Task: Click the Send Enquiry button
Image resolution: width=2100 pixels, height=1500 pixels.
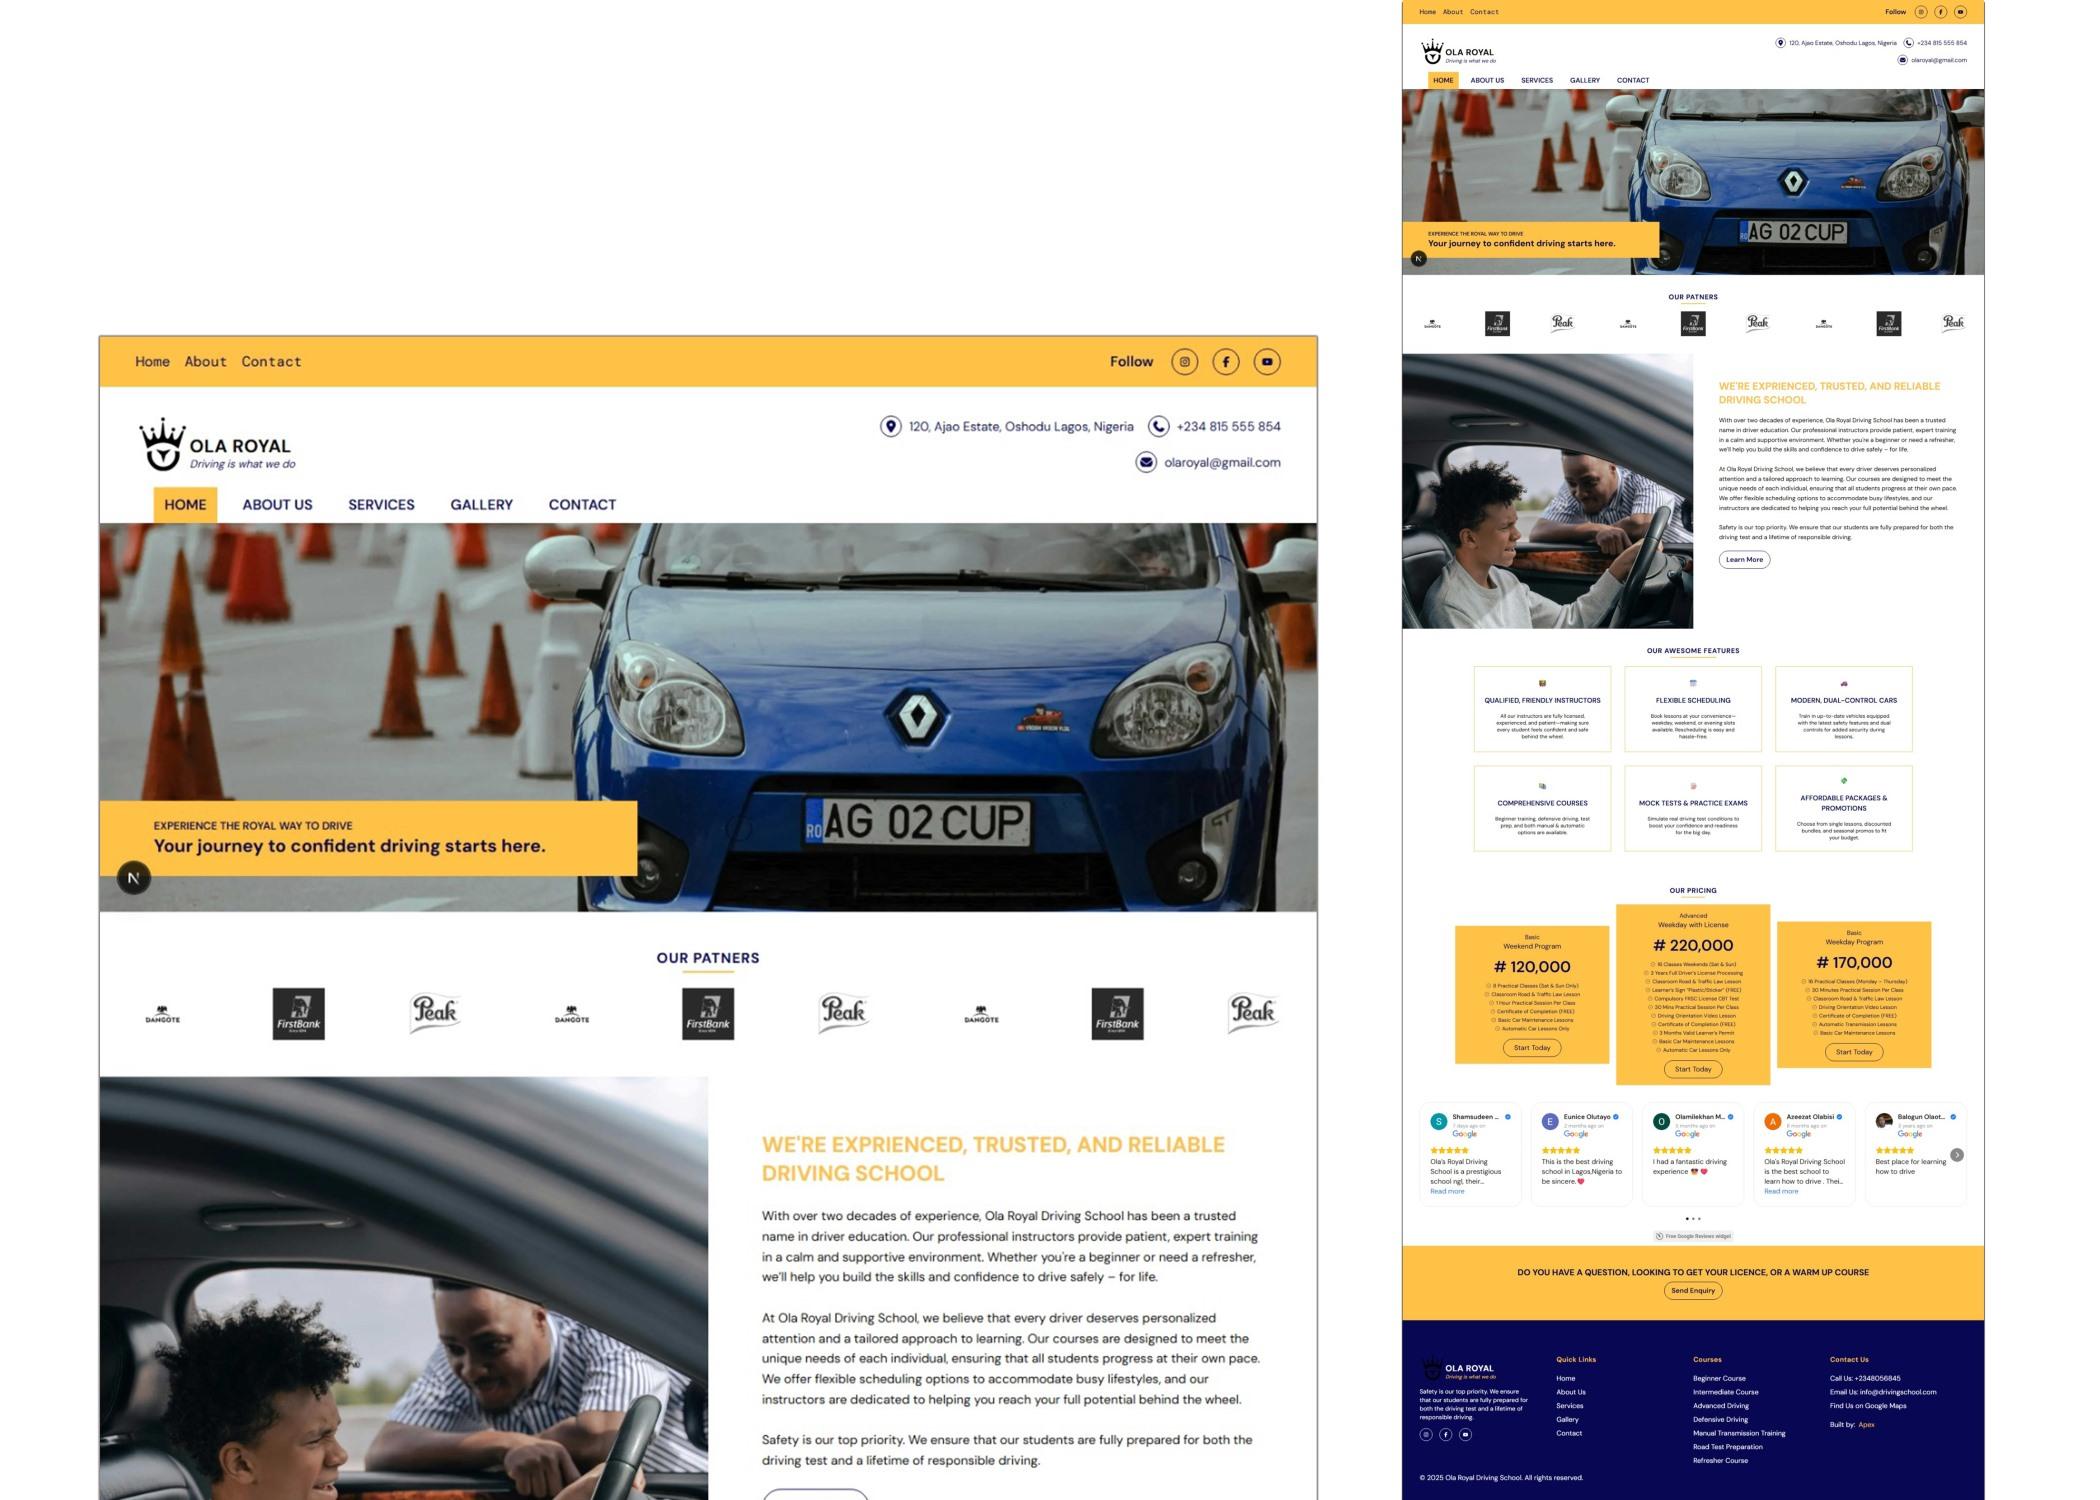Action: (1693, 1291)
